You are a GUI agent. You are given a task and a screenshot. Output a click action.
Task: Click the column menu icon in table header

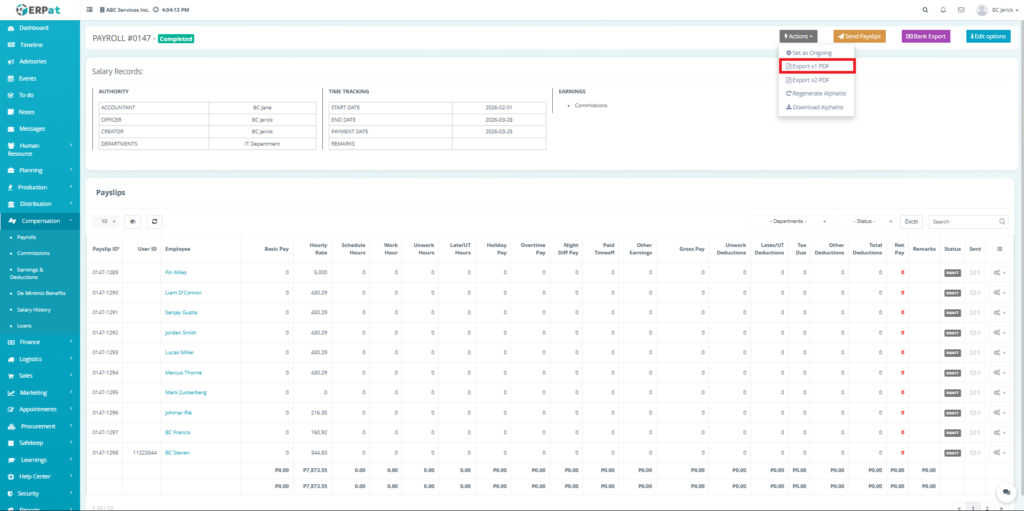coord(1000,248)
